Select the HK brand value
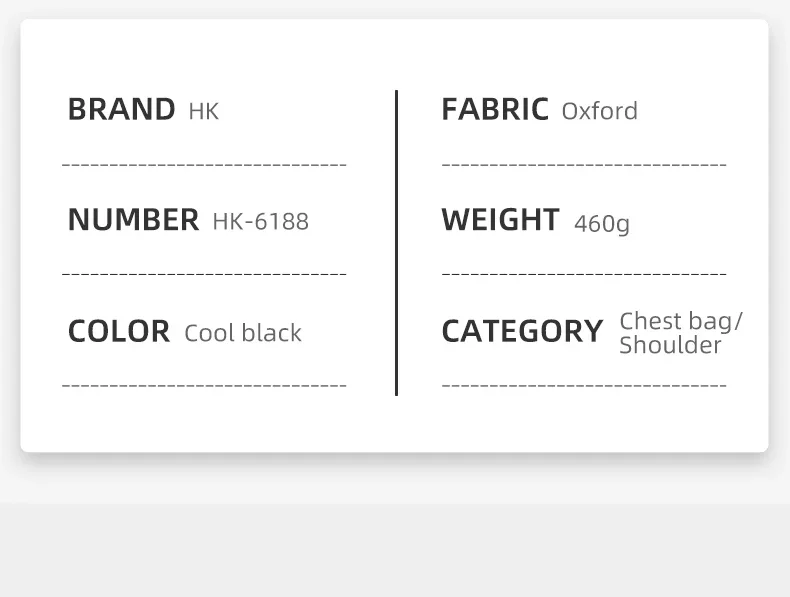 click(x=203, y=111)
